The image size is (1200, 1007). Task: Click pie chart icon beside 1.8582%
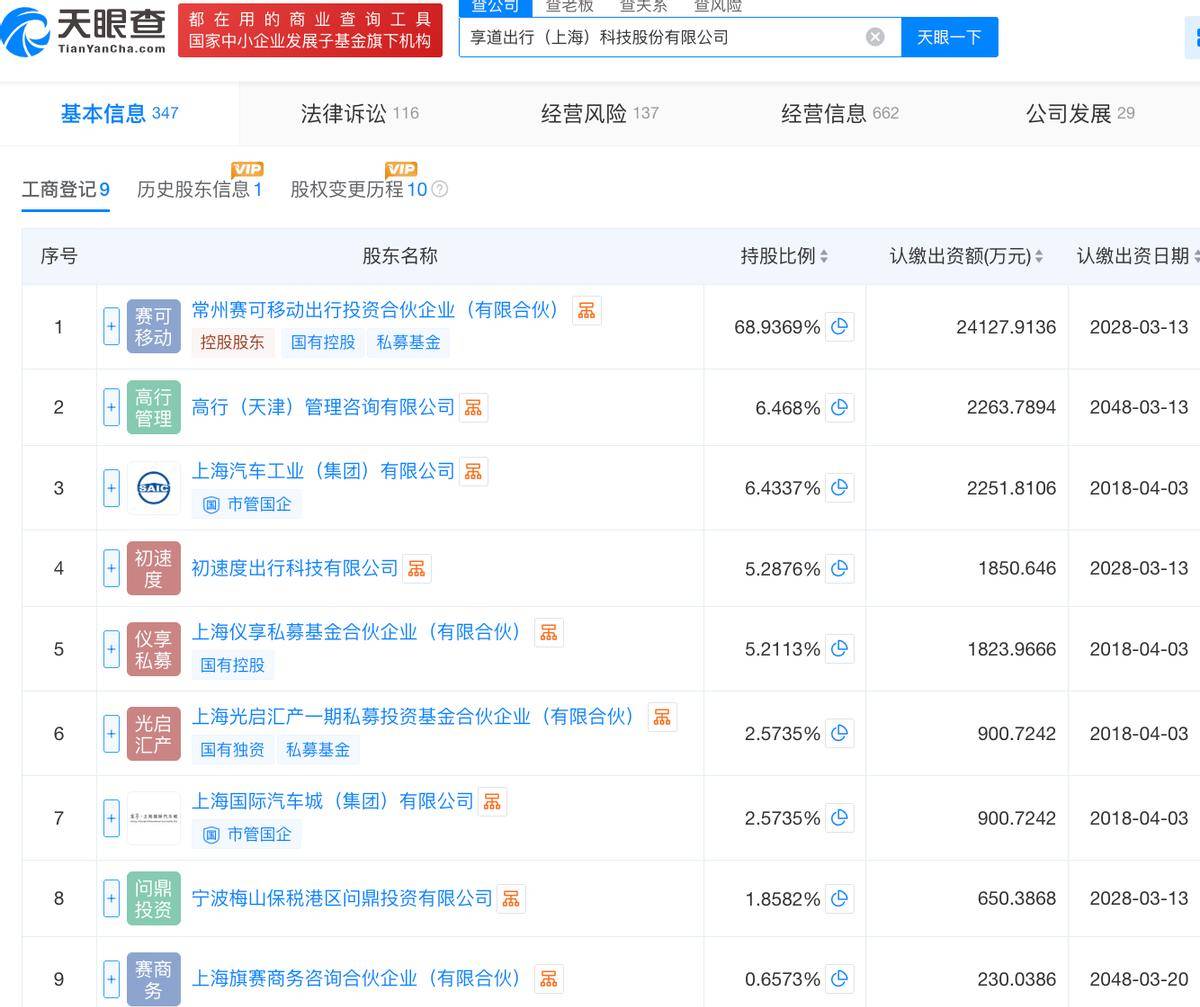(840, 898)
